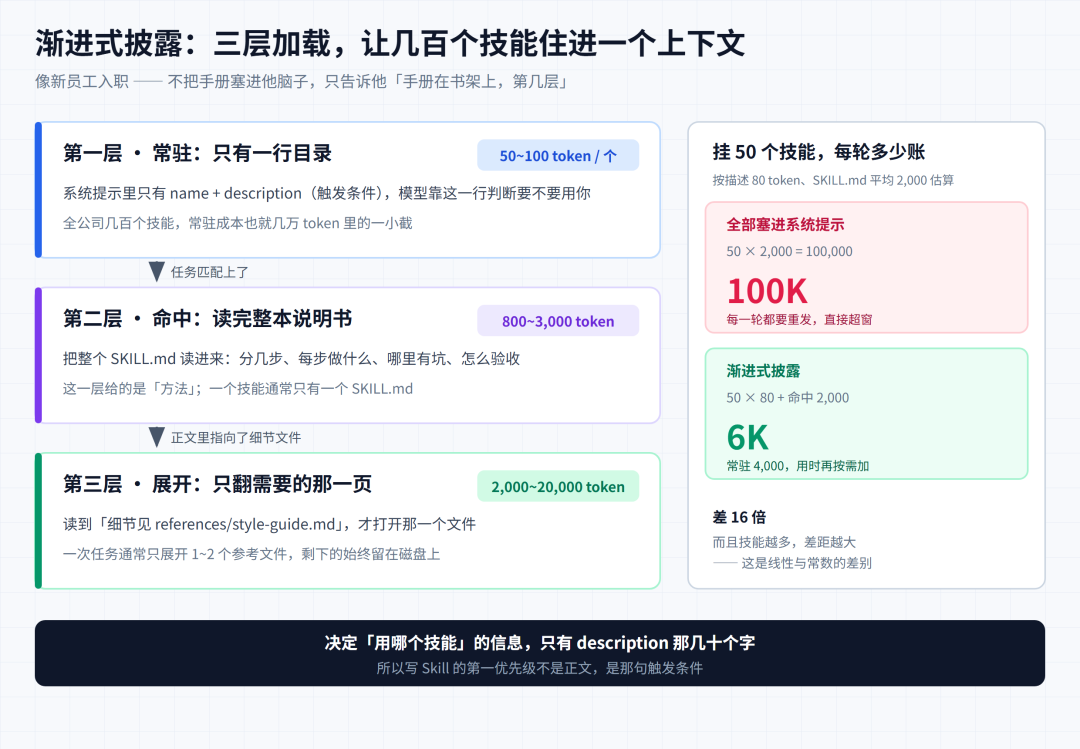Image resolution: width=1080 pixels, height=749 pixels.
Task: Click the heading 挂 50 个技能，每轮多少账
Action: pyautogui.click(x=818, y=152)
